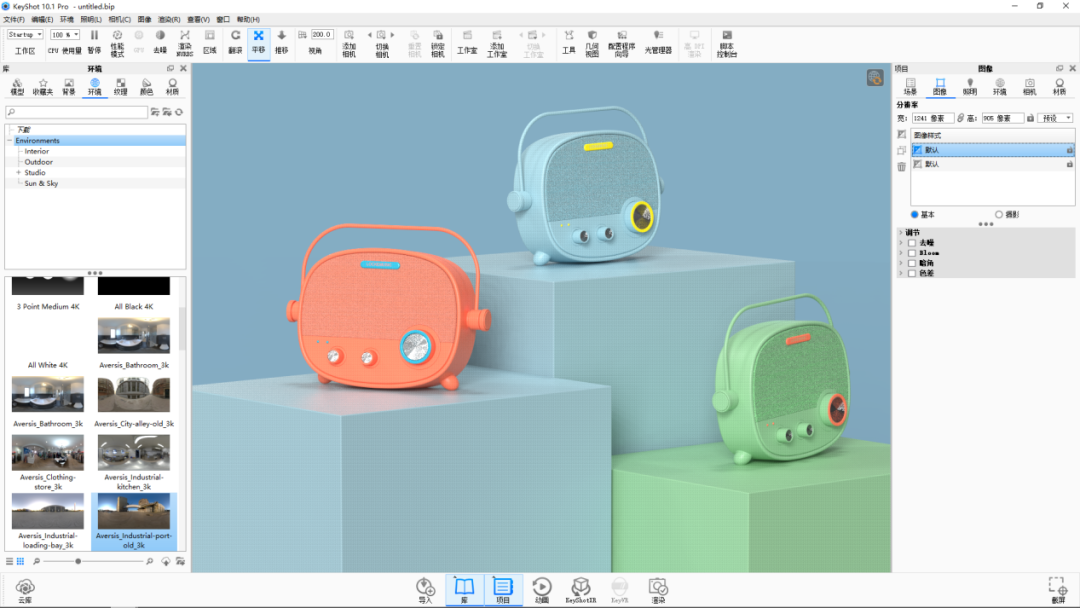Click the Pause render icon
Image resolution: width=1080 pixels, height=608 pixels.
pos(94,41)
